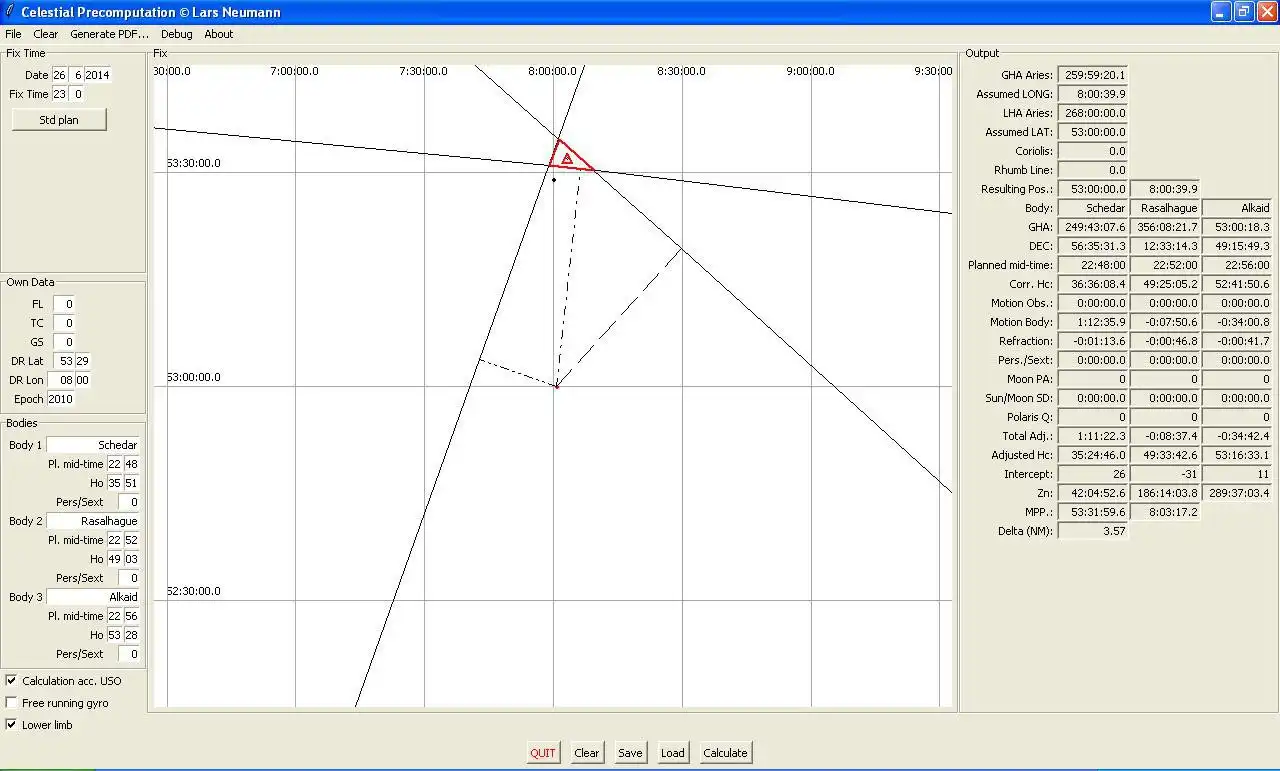Open the Clear menu
The width and height of the screenshot is (1280, 771).
point(46,34)
